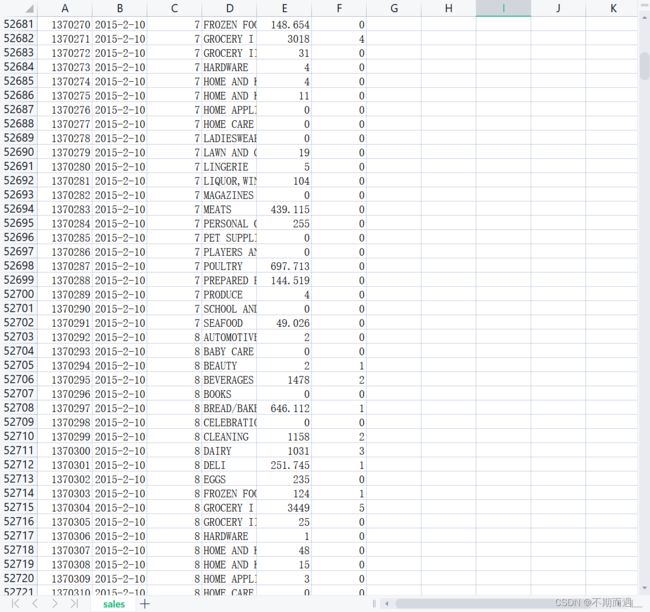
Task: Click the BOOKS cell
Action: [x=229, y=394]
